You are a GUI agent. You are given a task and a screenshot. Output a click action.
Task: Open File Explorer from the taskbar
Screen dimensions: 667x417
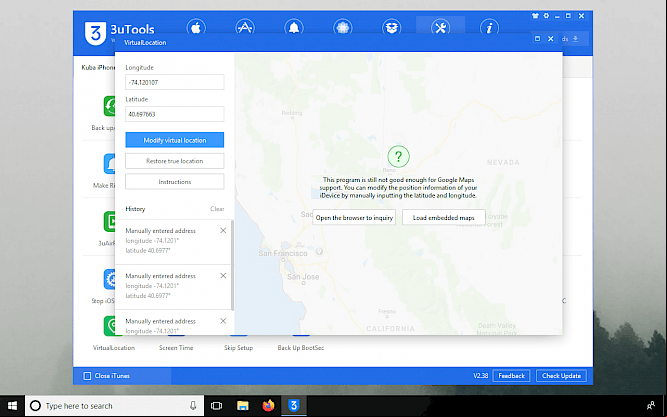click(242, 406)
